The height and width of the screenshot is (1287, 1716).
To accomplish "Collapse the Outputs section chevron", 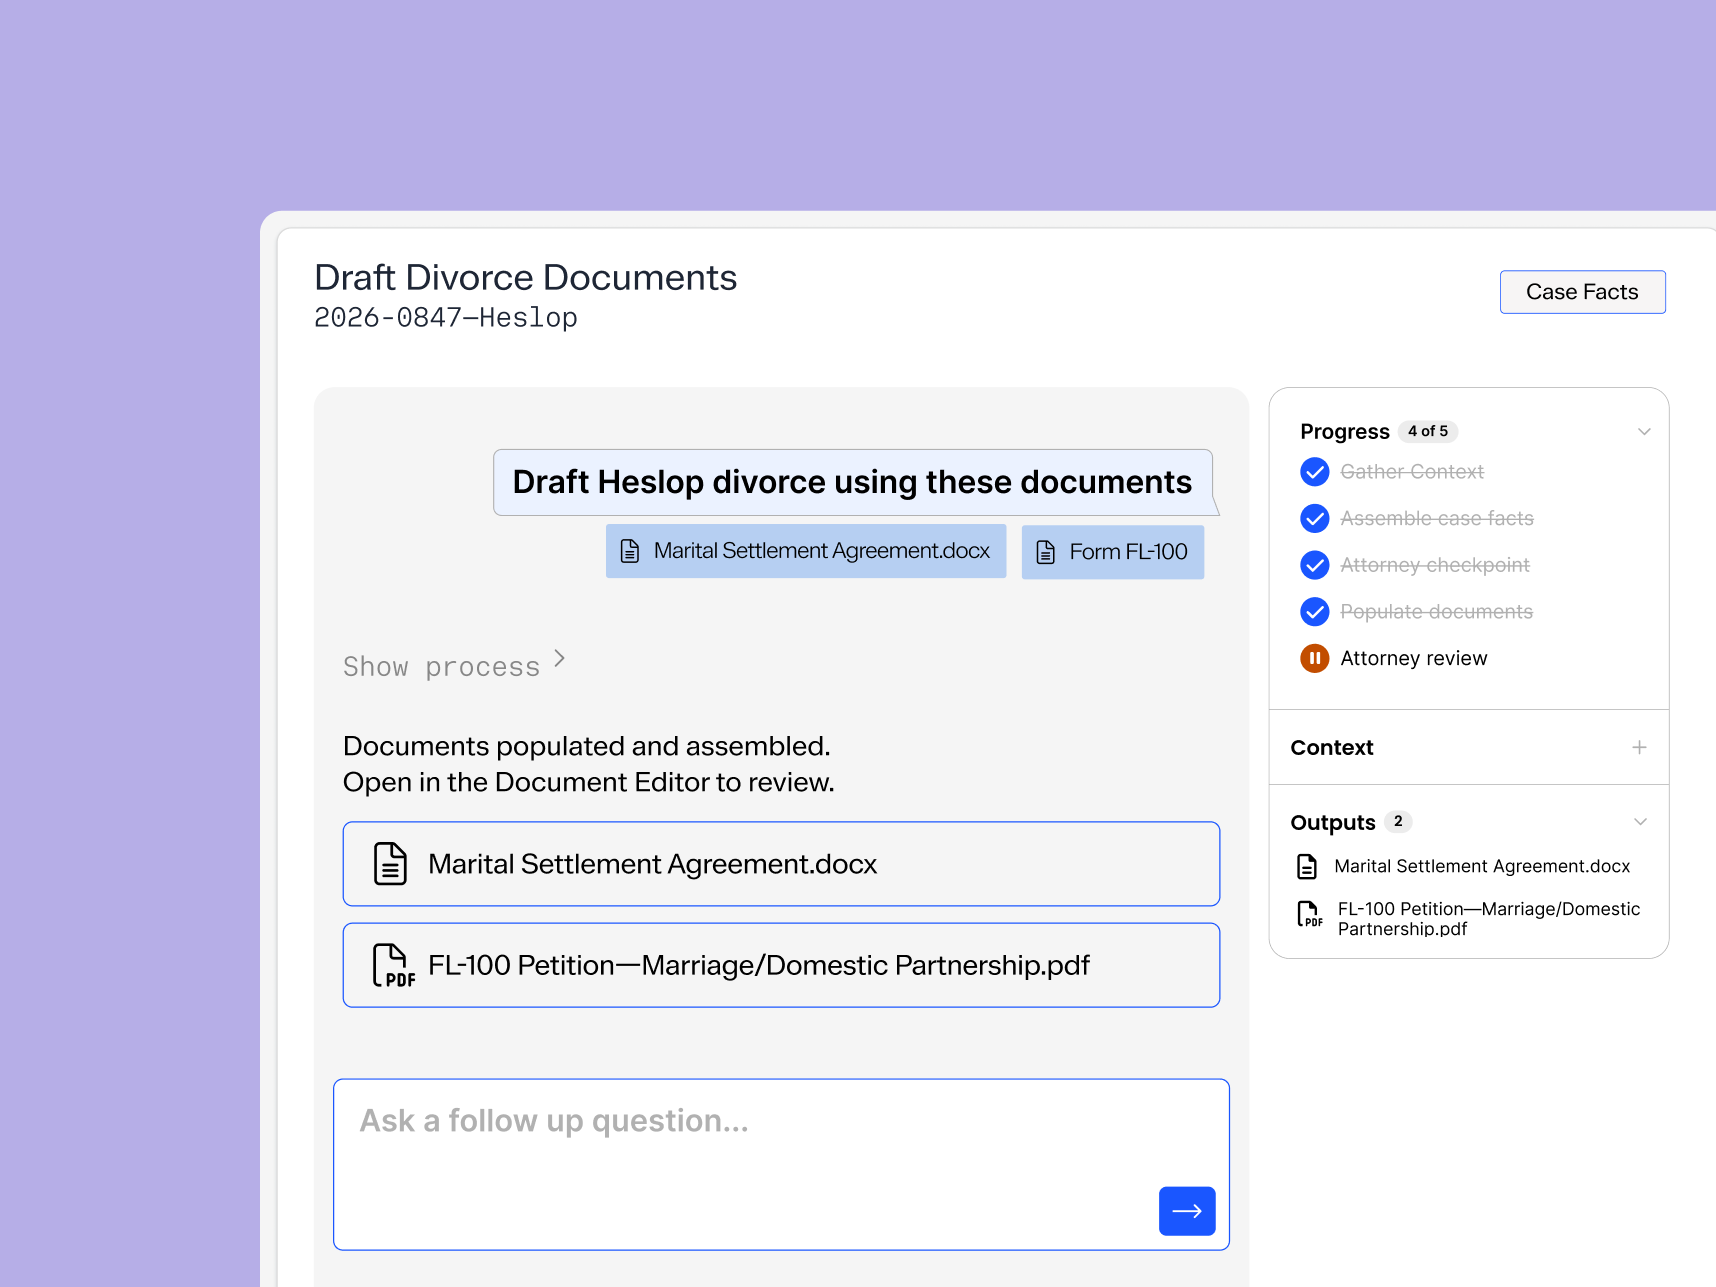I will (1640, 822).
